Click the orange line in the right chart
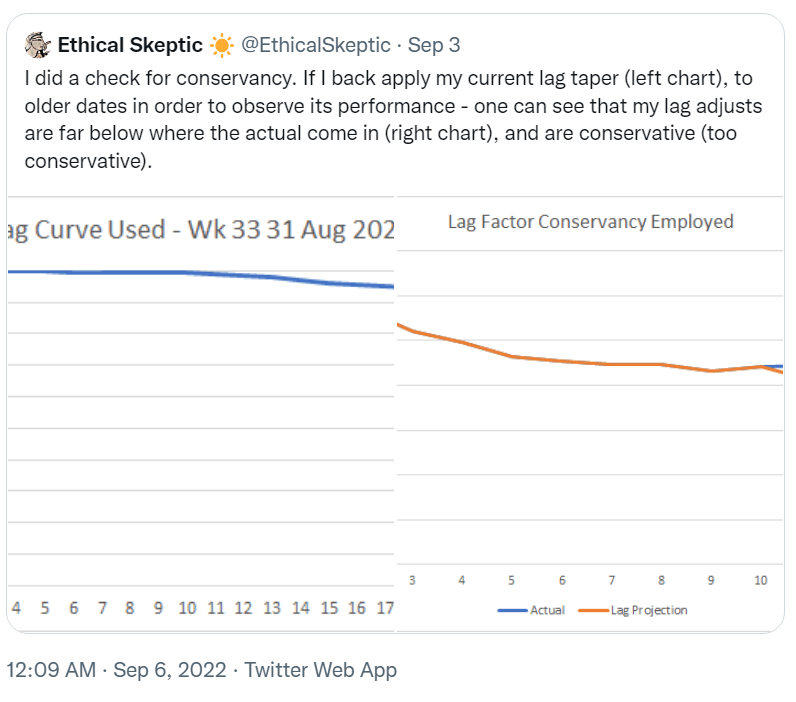 560,360
